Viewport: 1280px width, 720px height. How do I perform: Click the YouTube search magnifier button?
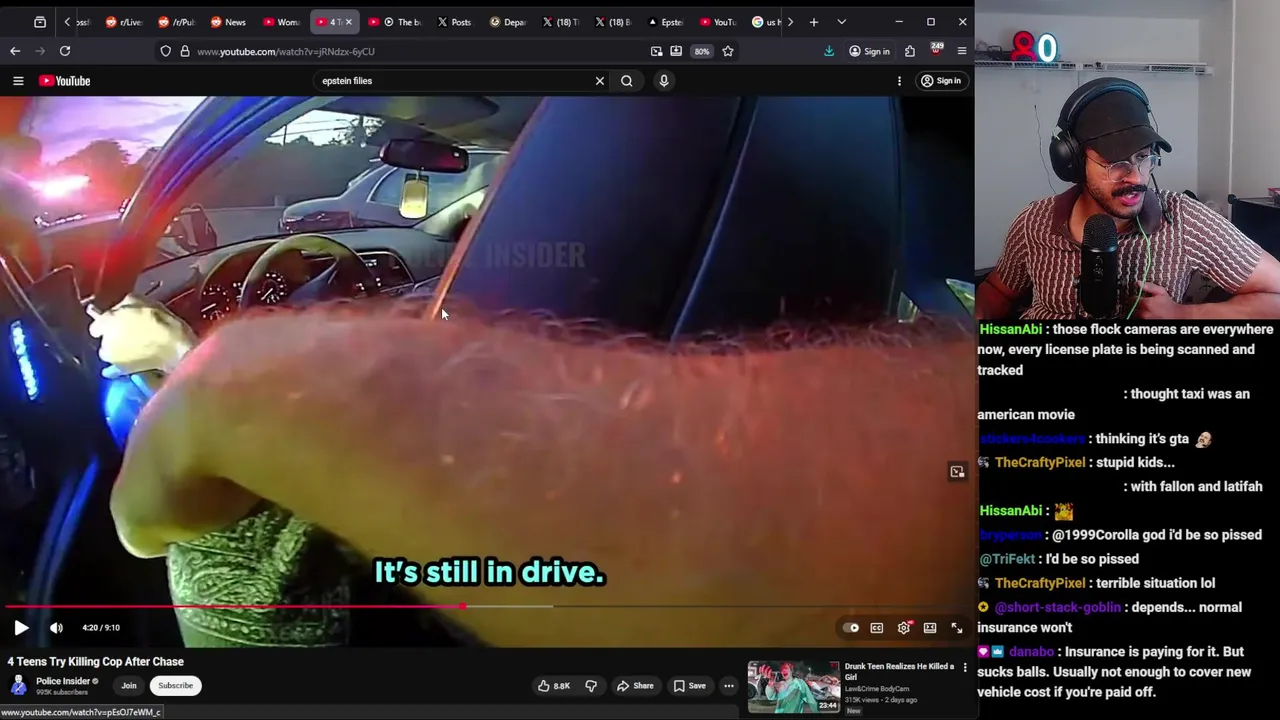tap(627, 81)
